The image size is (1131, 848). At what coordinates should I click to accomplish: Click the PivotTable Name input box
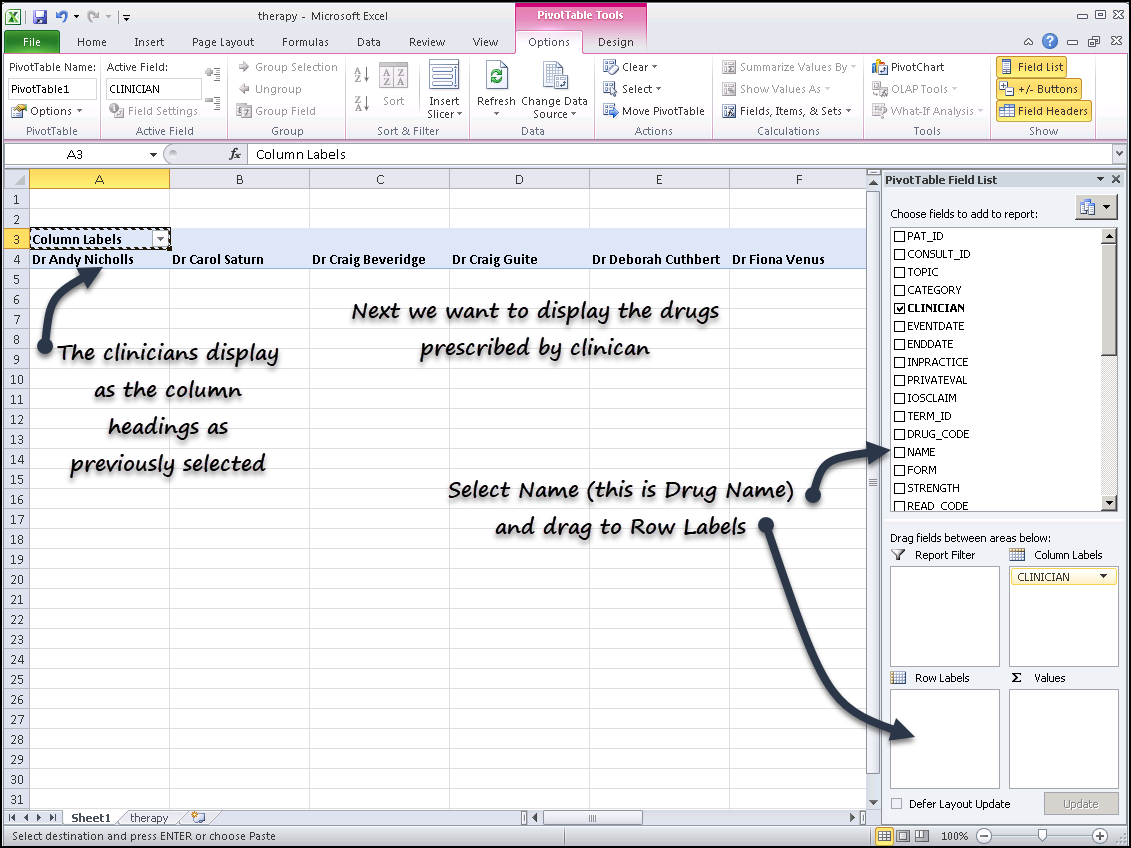52,89
